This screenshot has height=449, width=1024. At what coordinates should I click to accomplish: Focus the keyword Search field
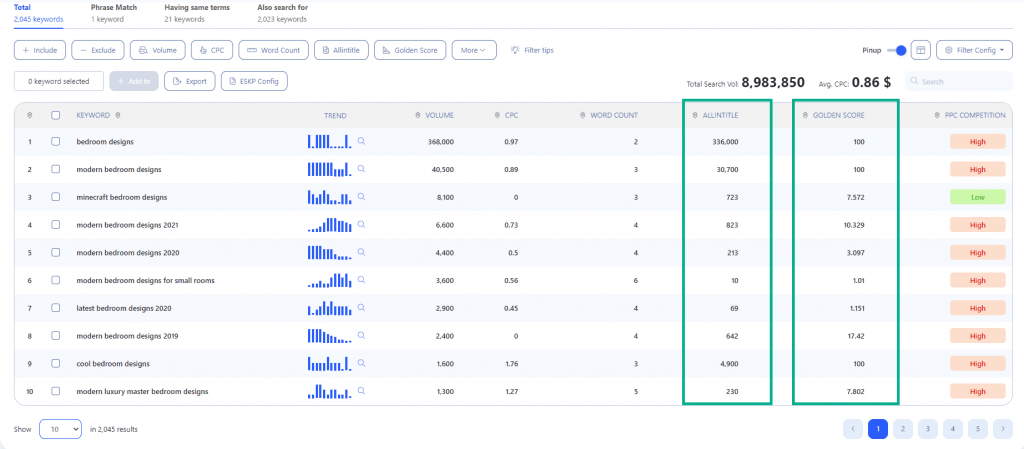pyautogui.click(x=959, y=82)
